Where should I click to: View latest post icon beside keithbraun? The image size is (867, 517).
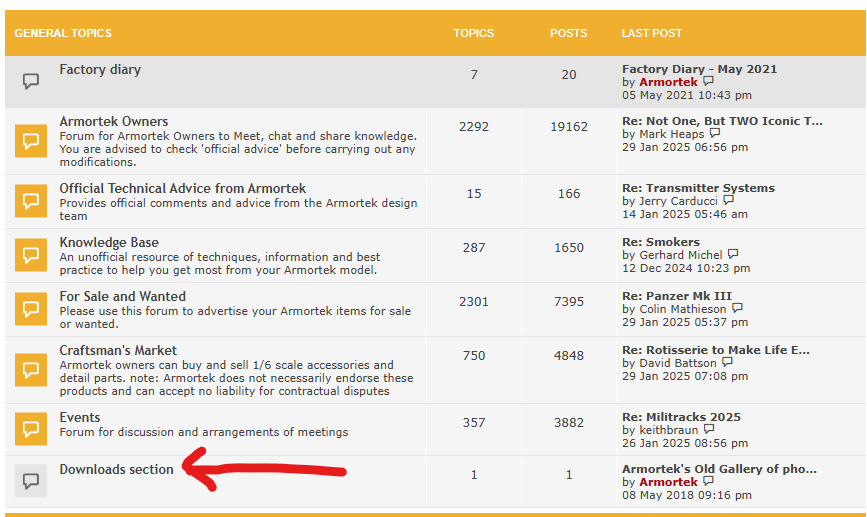click(x=709, y=429)
